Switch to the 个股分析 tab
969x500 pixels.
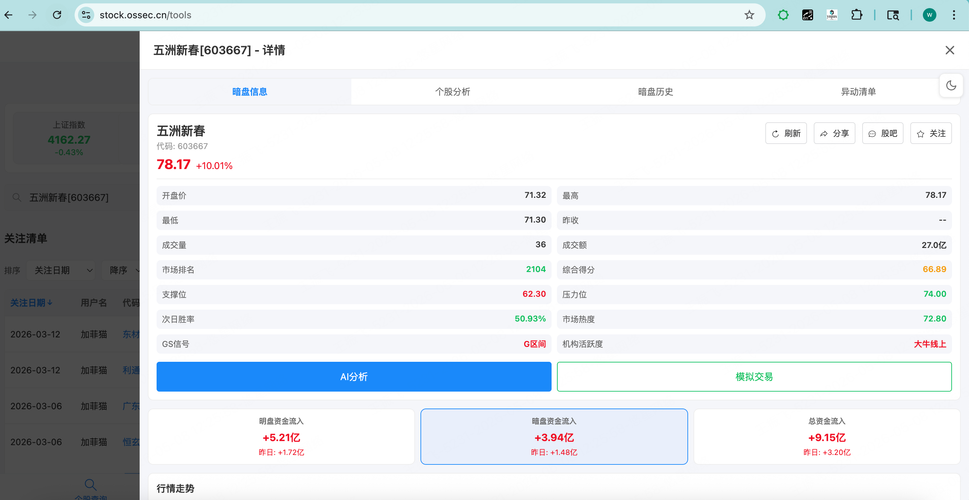point(452,91)
